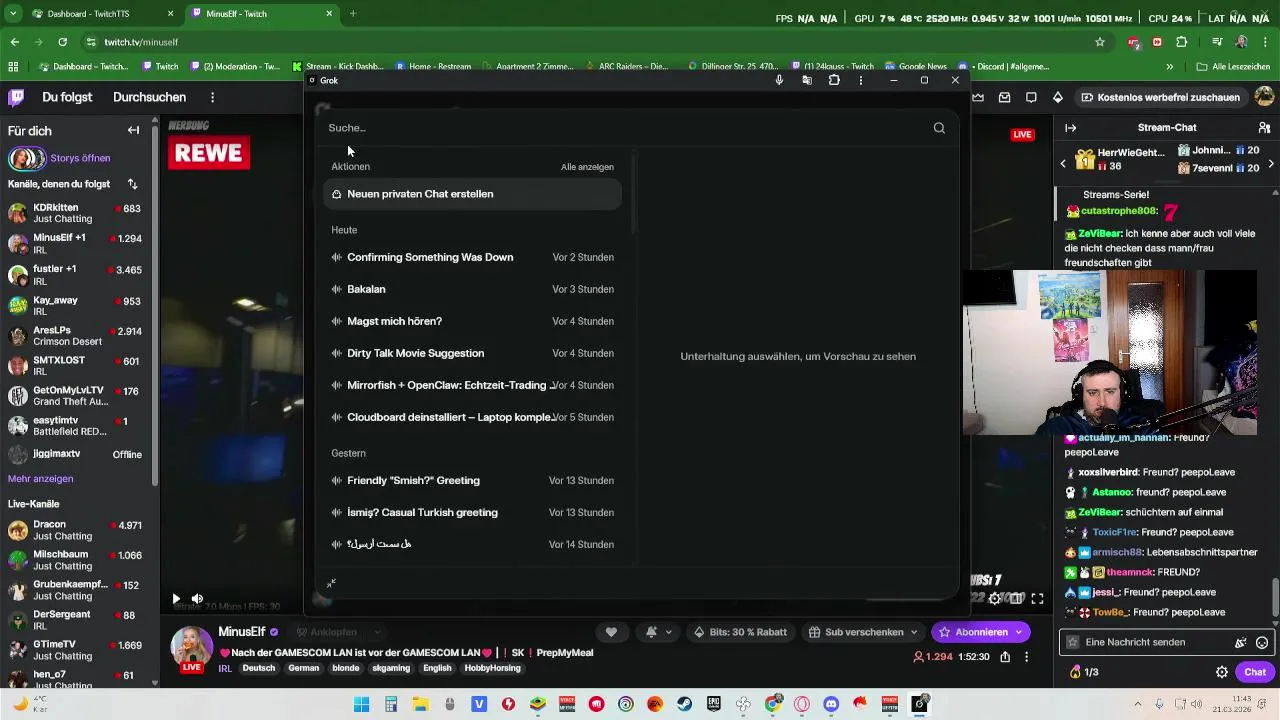Collapse the Stream-Chat panel arrow
The width and height of the screenshot is (1280, 720).
[1070, 128]
